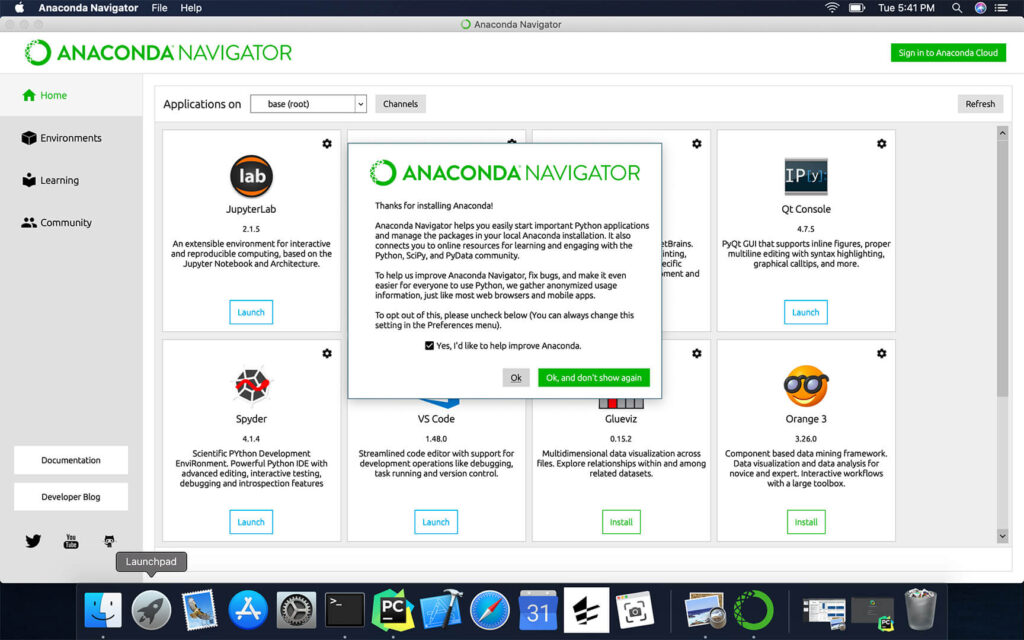Install Orange 3
The width and height of the screenshot is (1024, 640).
pyautogui.click(x=806, y=522)
